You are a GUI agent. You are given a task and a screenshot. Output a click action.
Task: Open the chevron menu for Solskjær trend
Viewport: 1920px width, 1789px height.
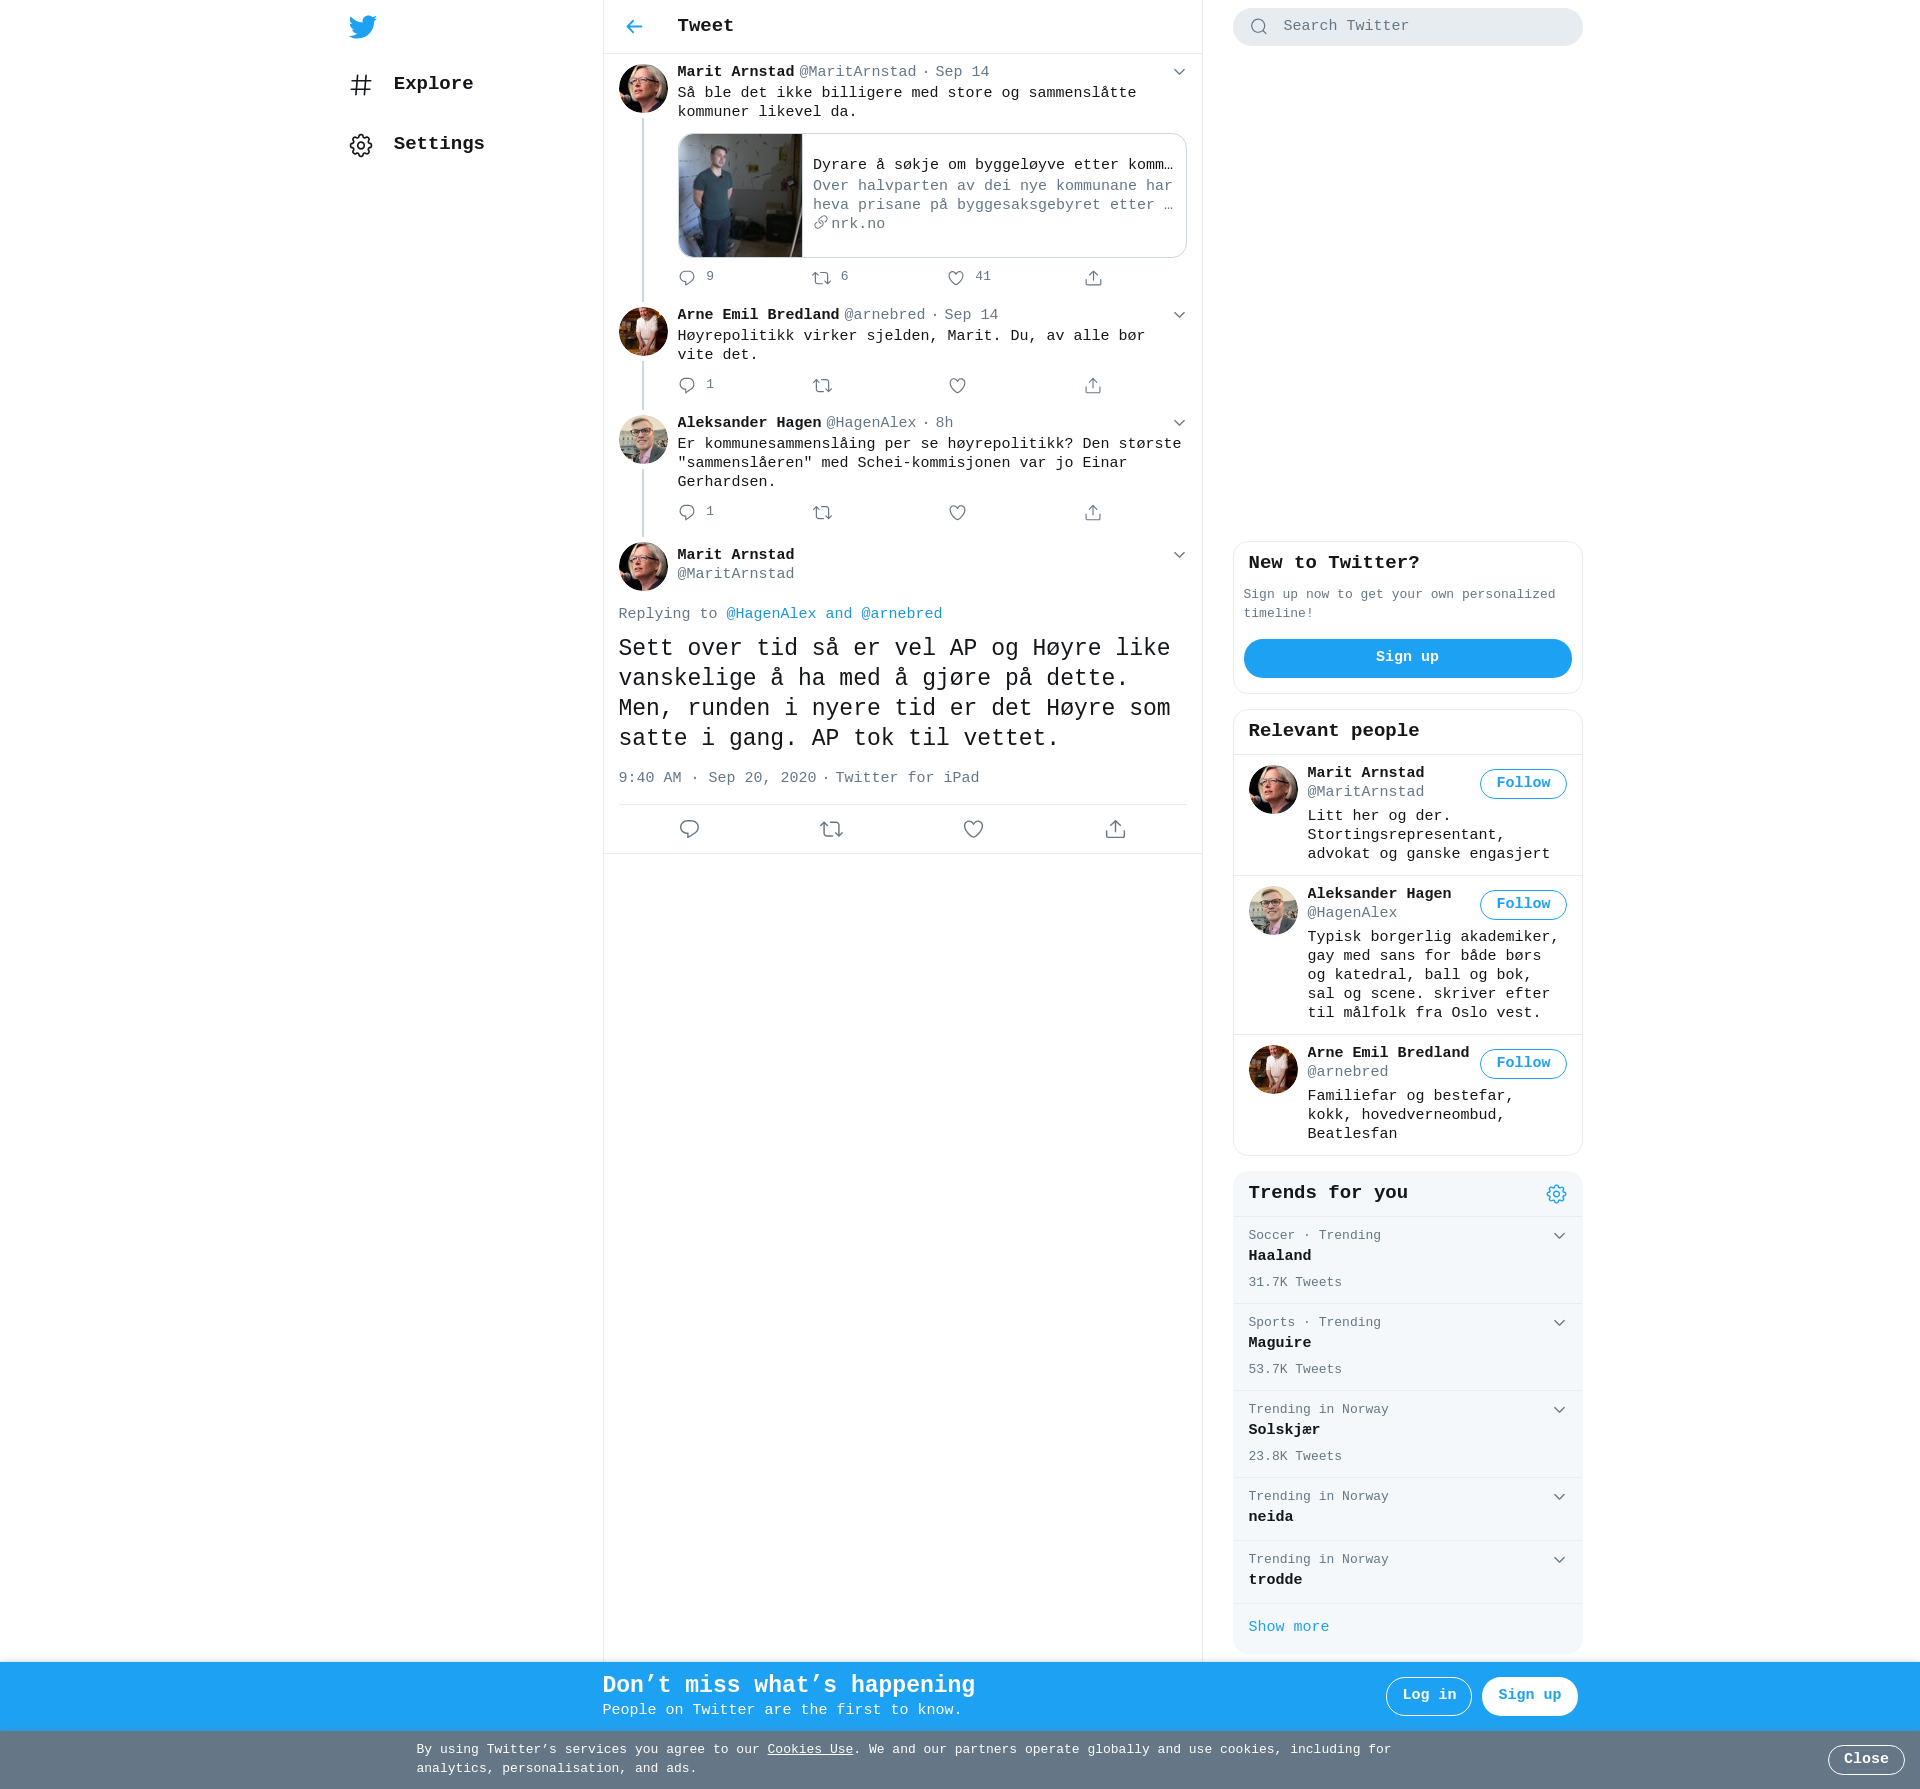tap(1559, 1410)
